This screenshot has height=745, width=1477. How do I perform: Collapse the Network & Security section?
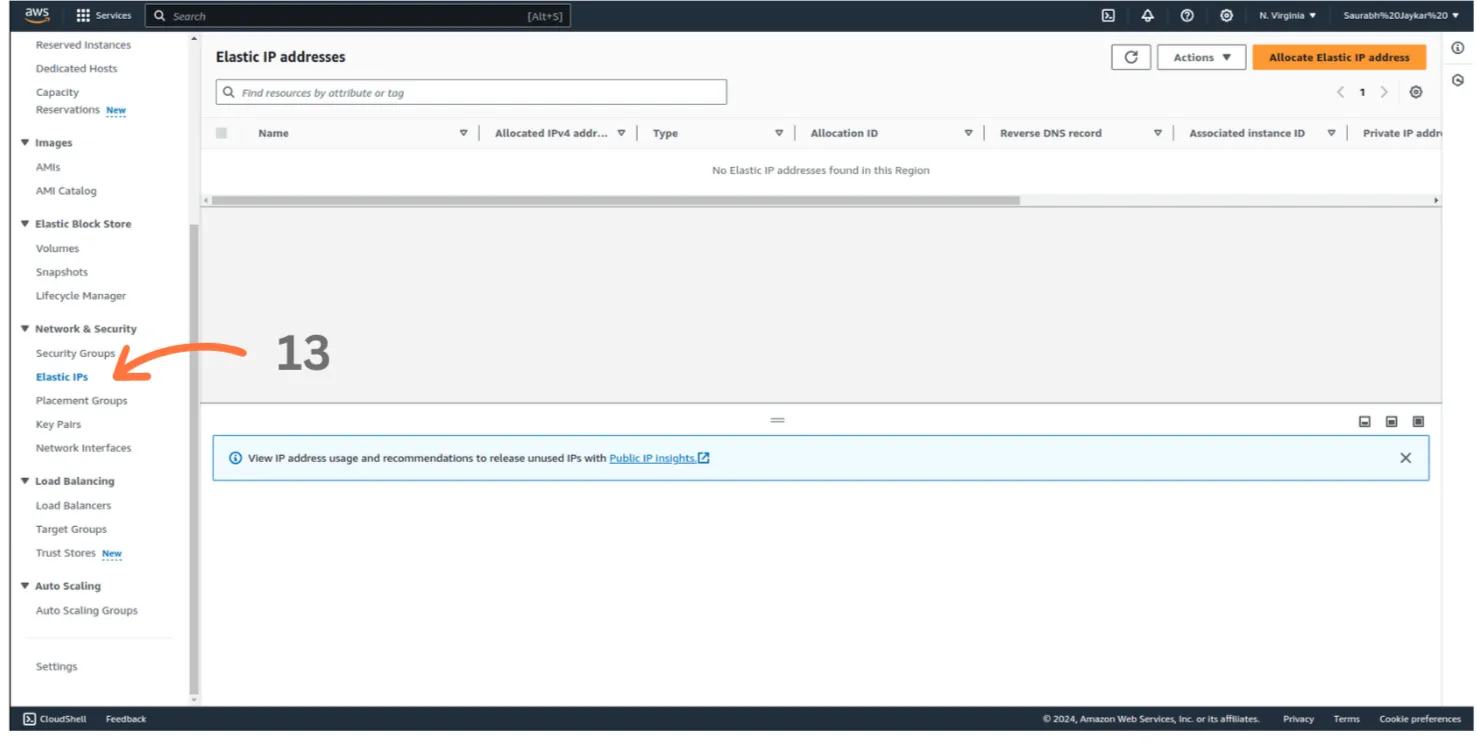click(25, 329)
